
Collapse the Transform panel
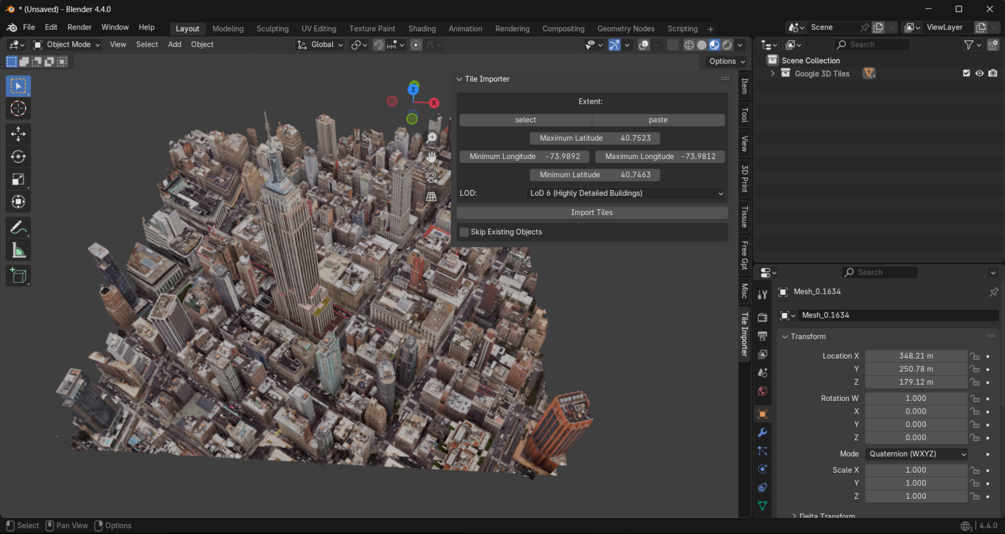click(x=785, y=337)
